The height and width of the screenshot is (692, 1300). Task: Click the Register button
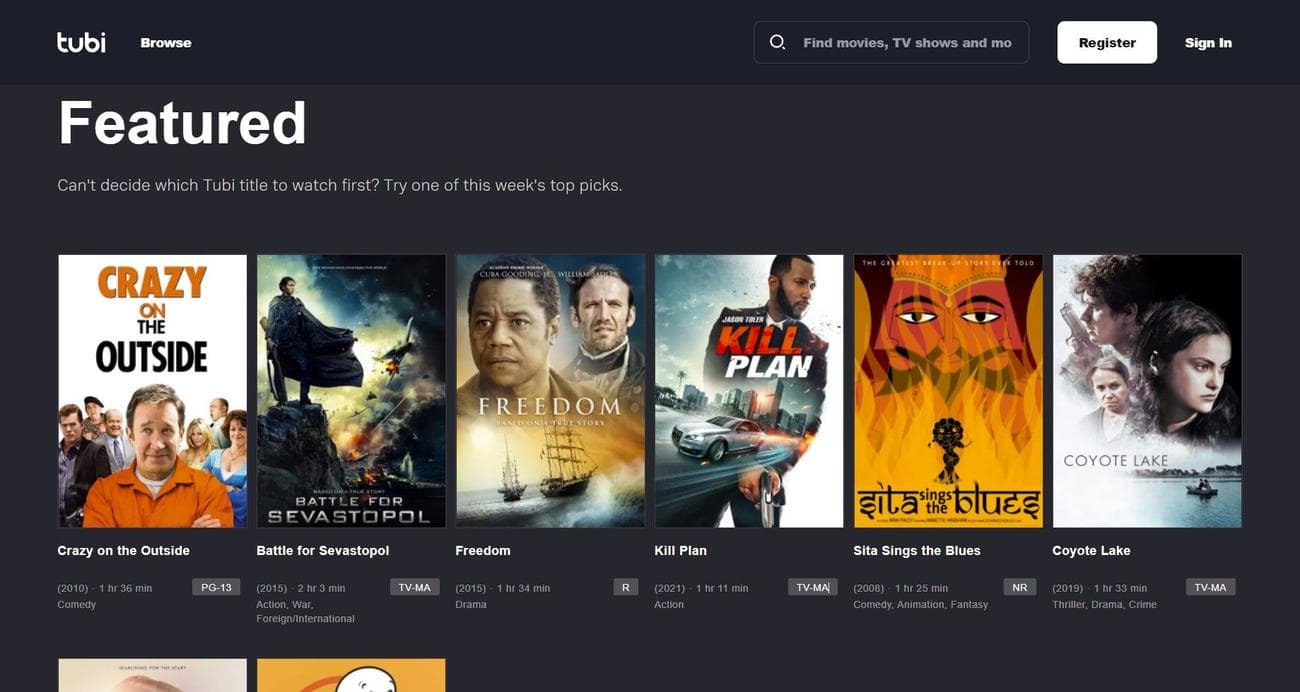coord(1107,41)
